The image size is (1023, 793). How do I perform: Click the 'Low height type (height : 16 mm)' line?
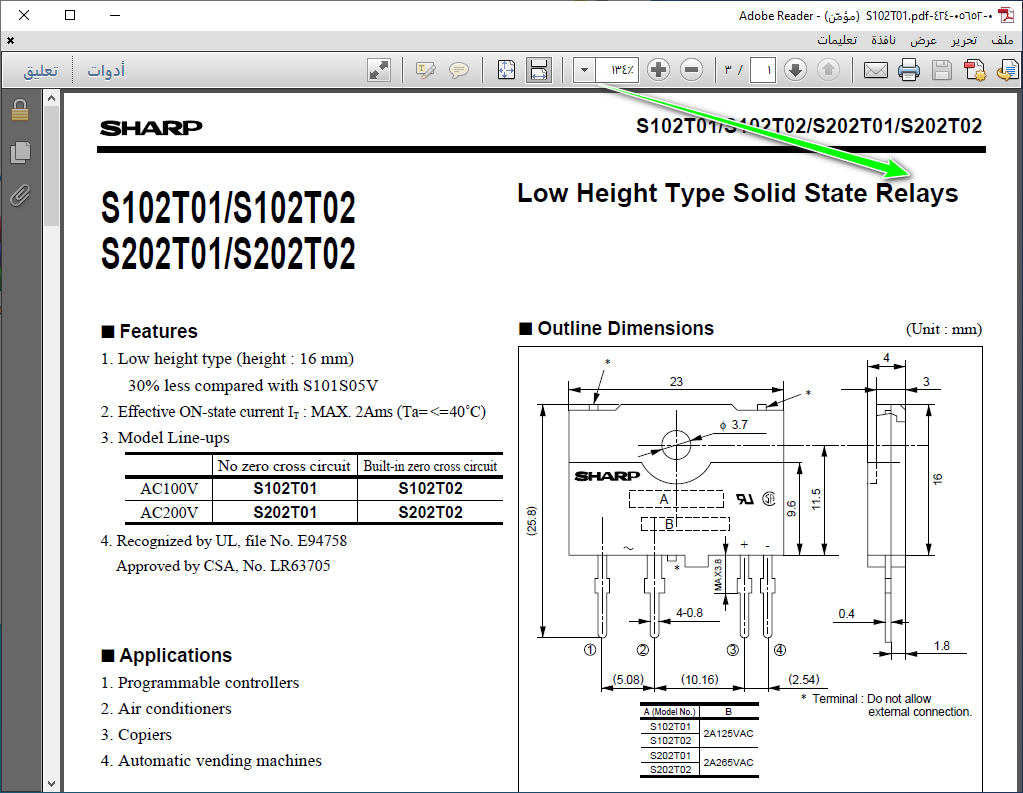228,359
